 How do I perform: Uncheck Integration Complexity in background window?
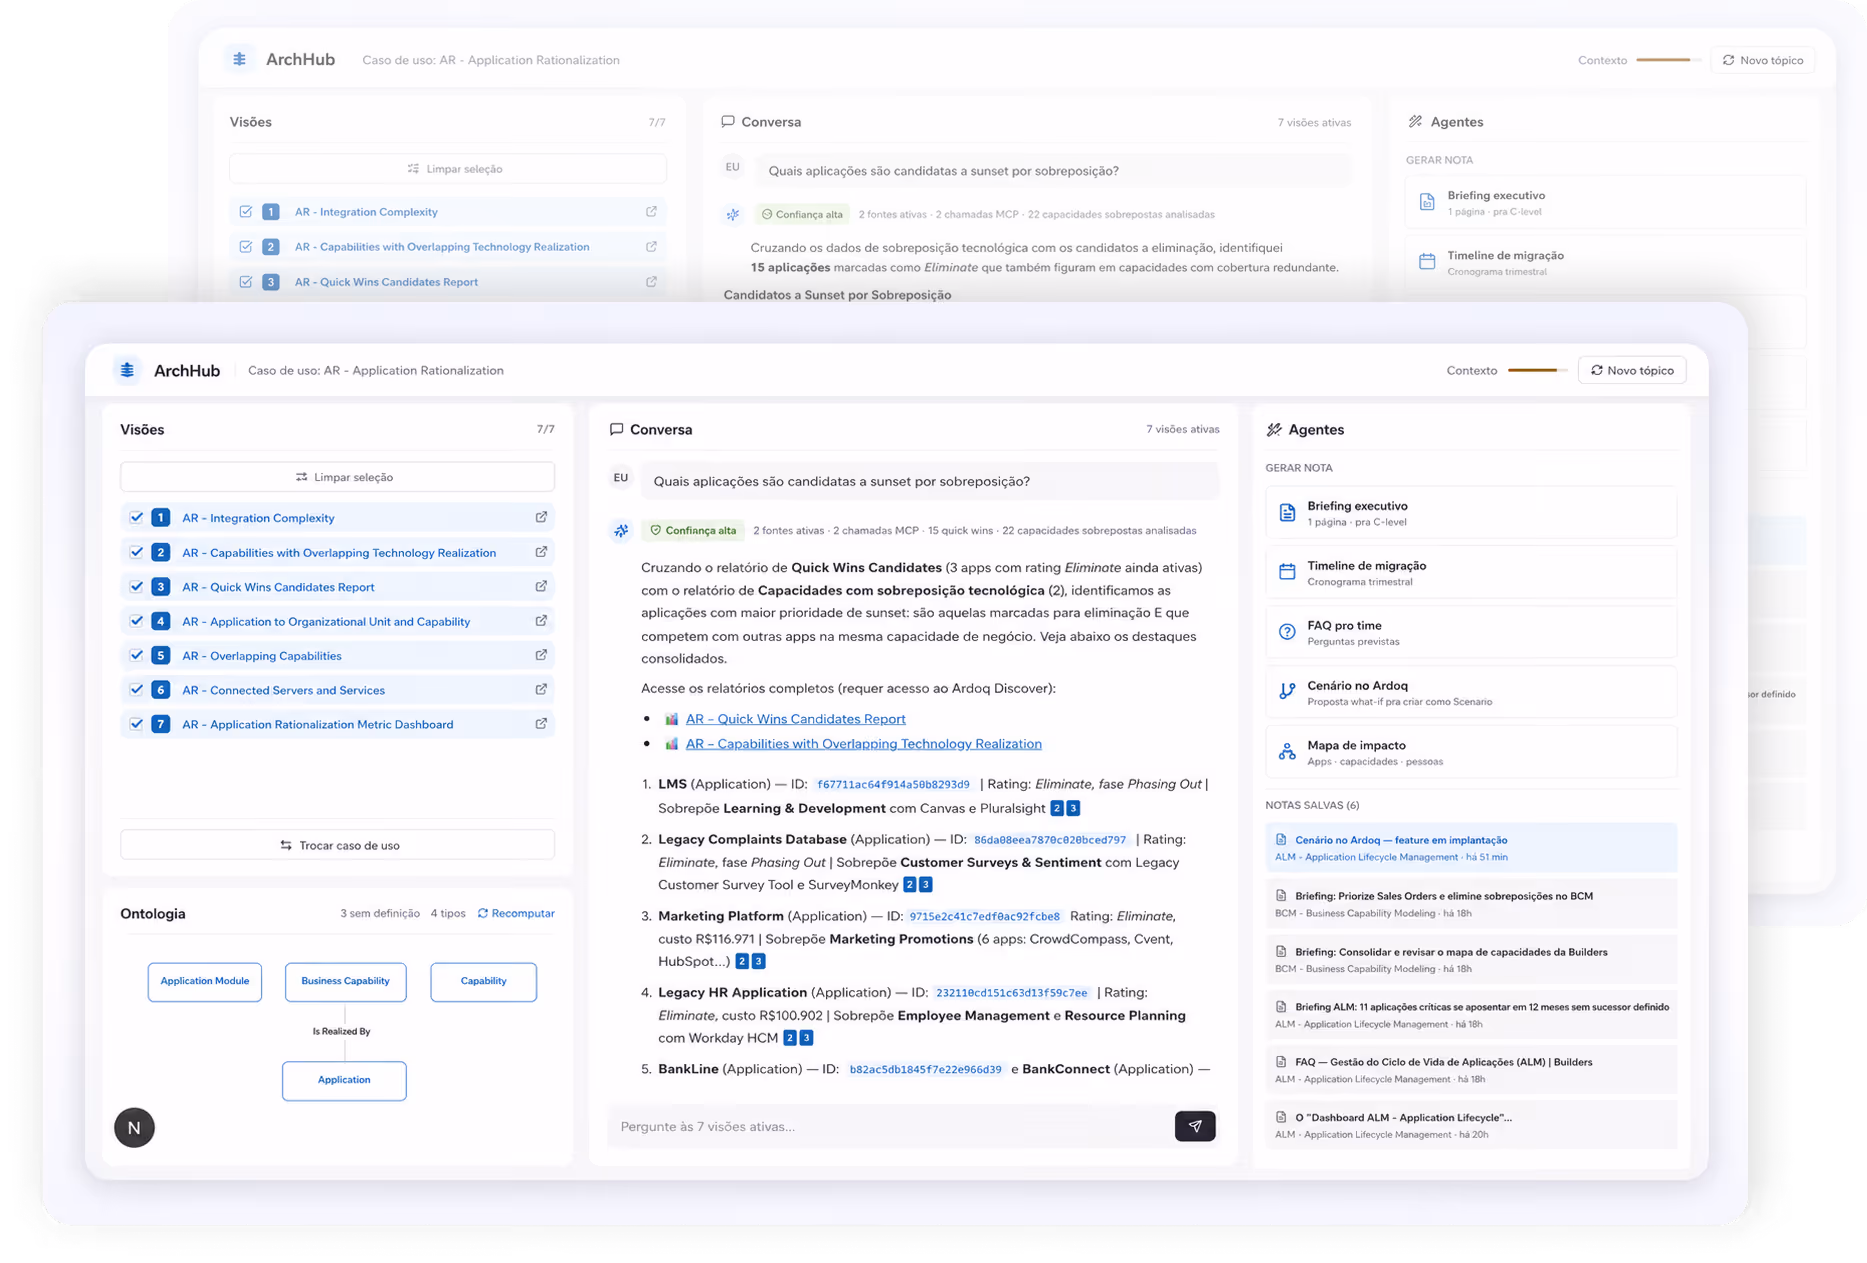tap(245, 211)
